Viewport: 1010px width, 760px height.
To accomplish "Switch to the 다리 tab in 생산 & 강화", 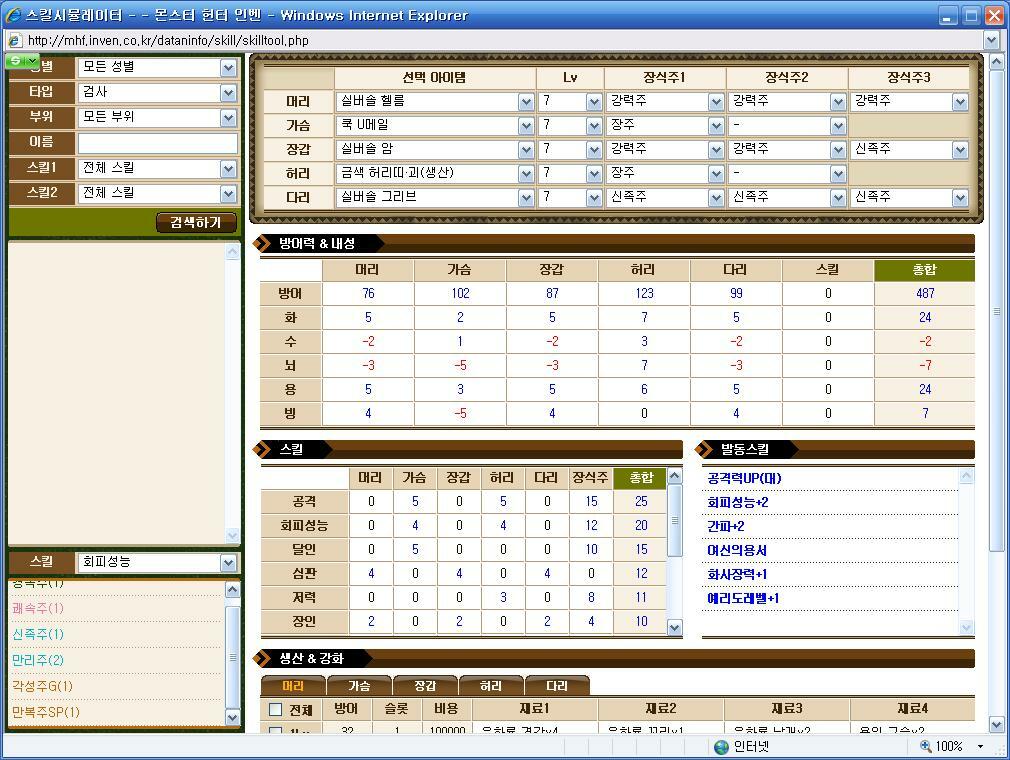I will point(557,685).
